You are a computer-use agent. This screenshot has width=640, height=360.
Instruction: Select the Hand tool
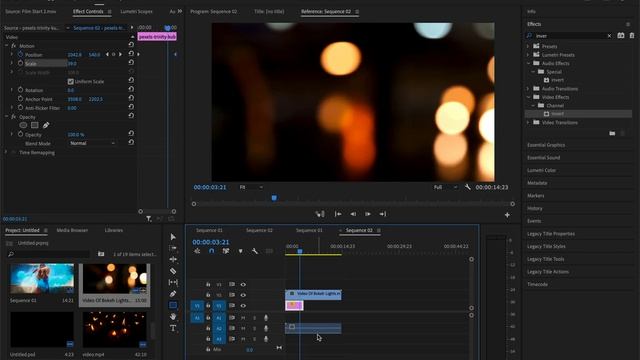click(x=173, y=316)
